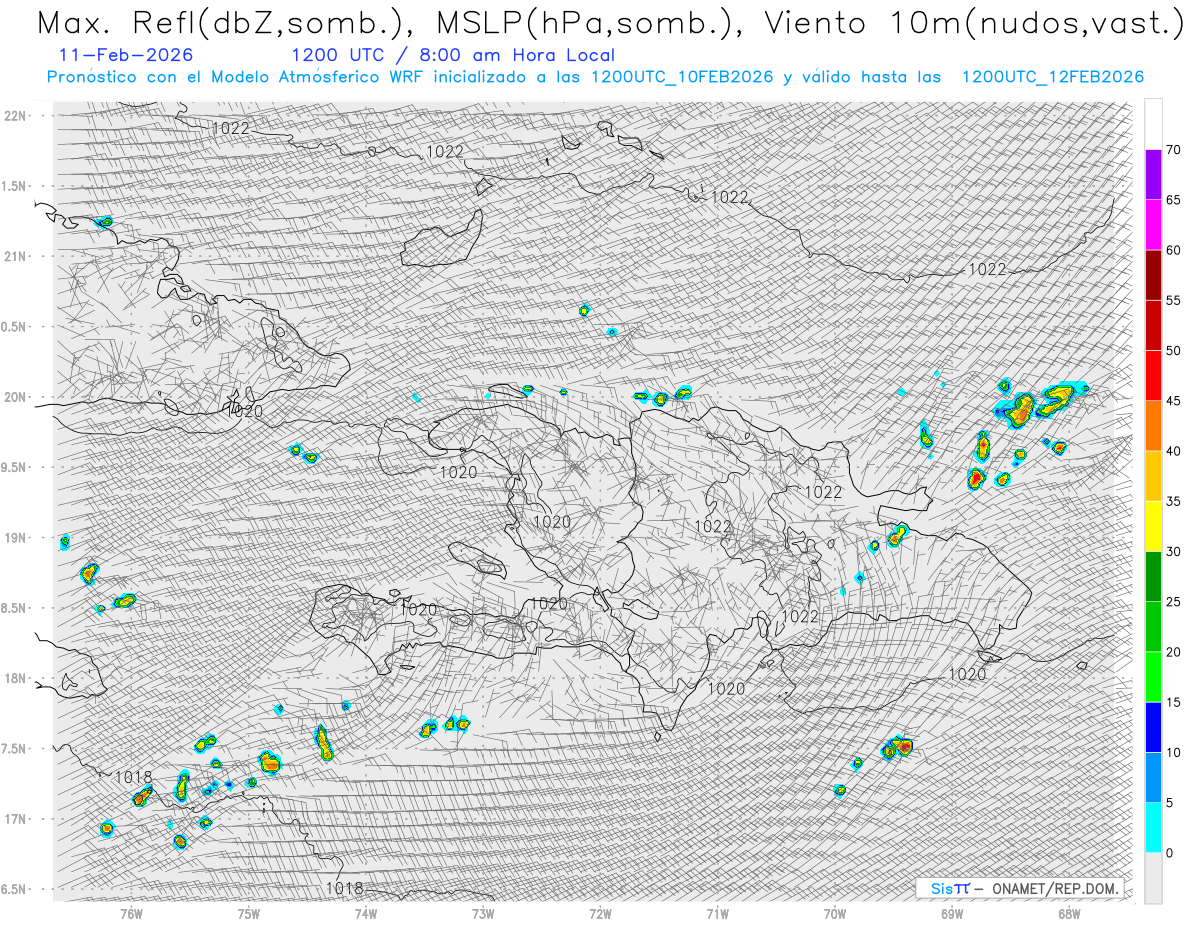Click the "1200UTC_10FEB2026" initialization time text

[x=683, y=77]
